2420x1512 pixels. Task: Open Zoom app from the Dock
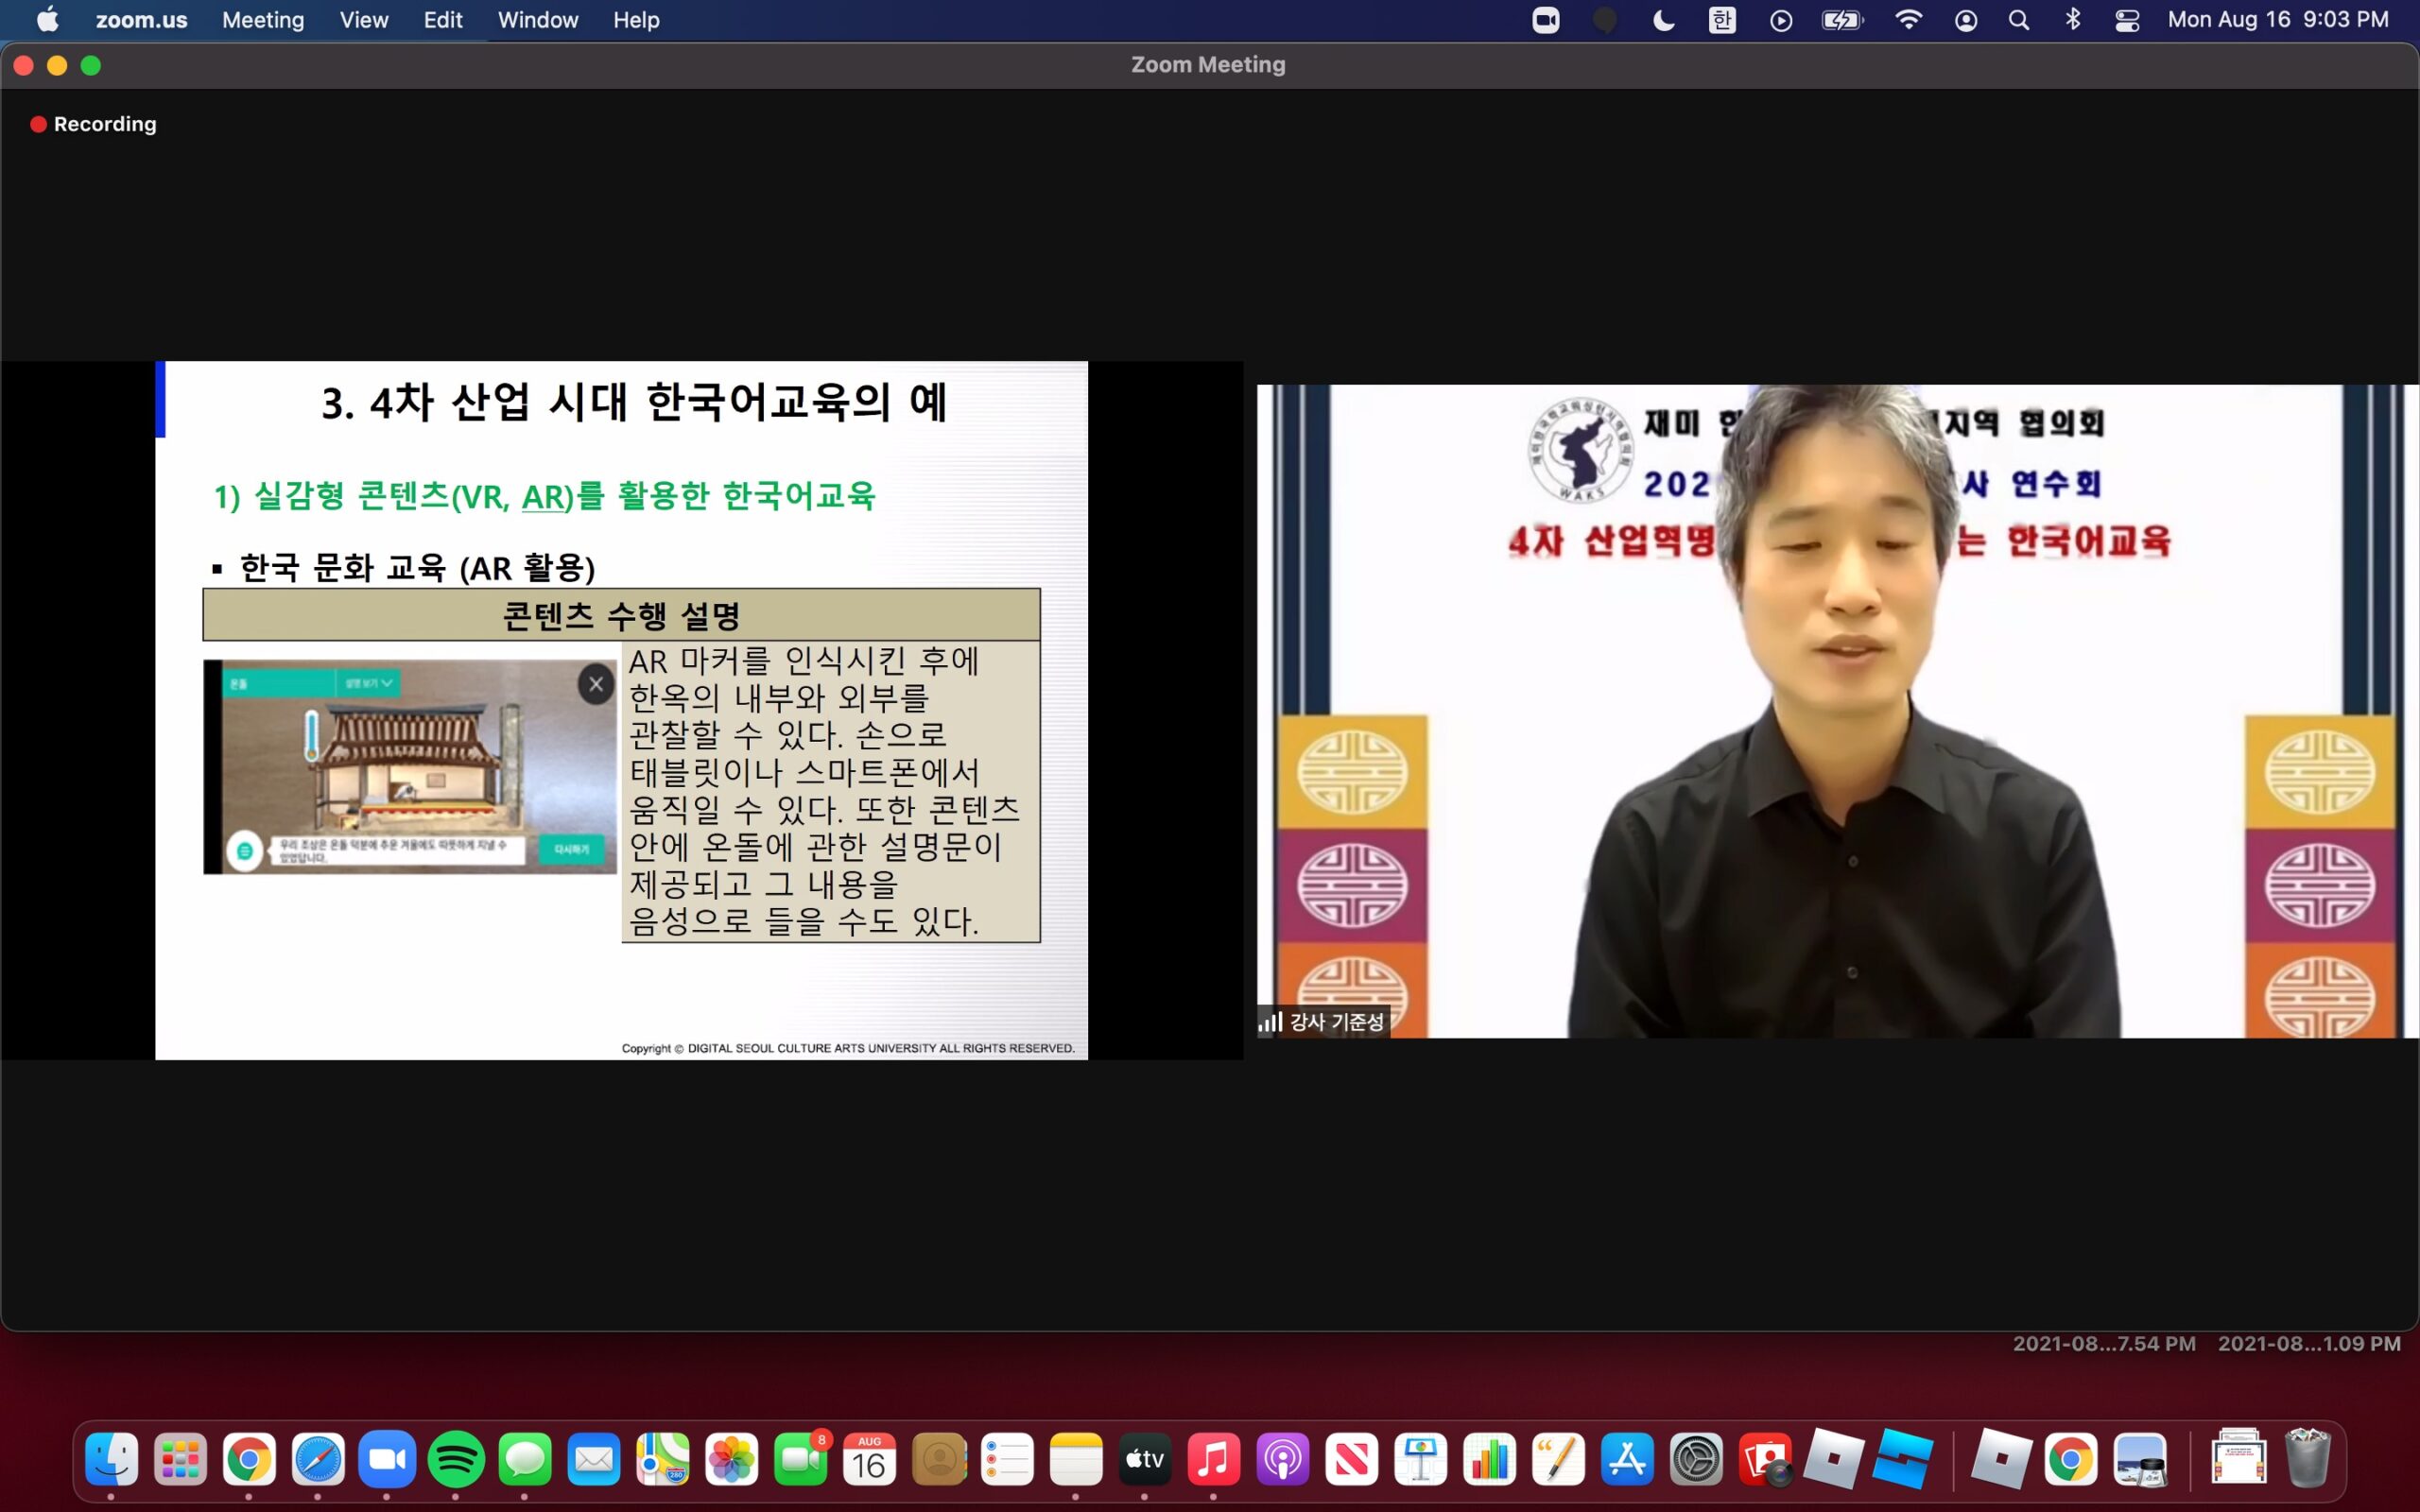tap(387, 1461)
